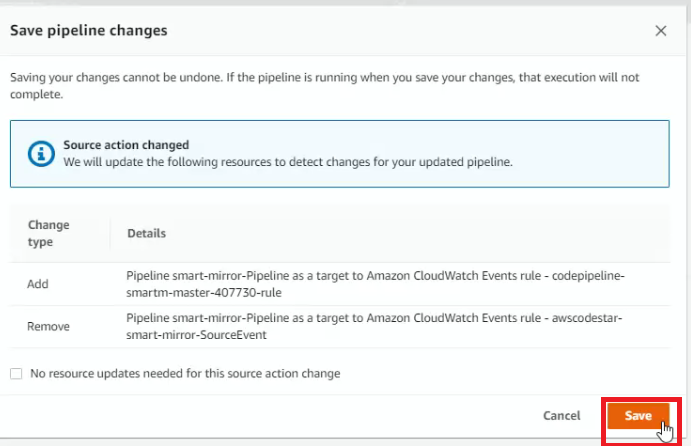The image size is (691, 446).
Task: Close the Save pipeline changes dialog
Action: coord(661,31)
